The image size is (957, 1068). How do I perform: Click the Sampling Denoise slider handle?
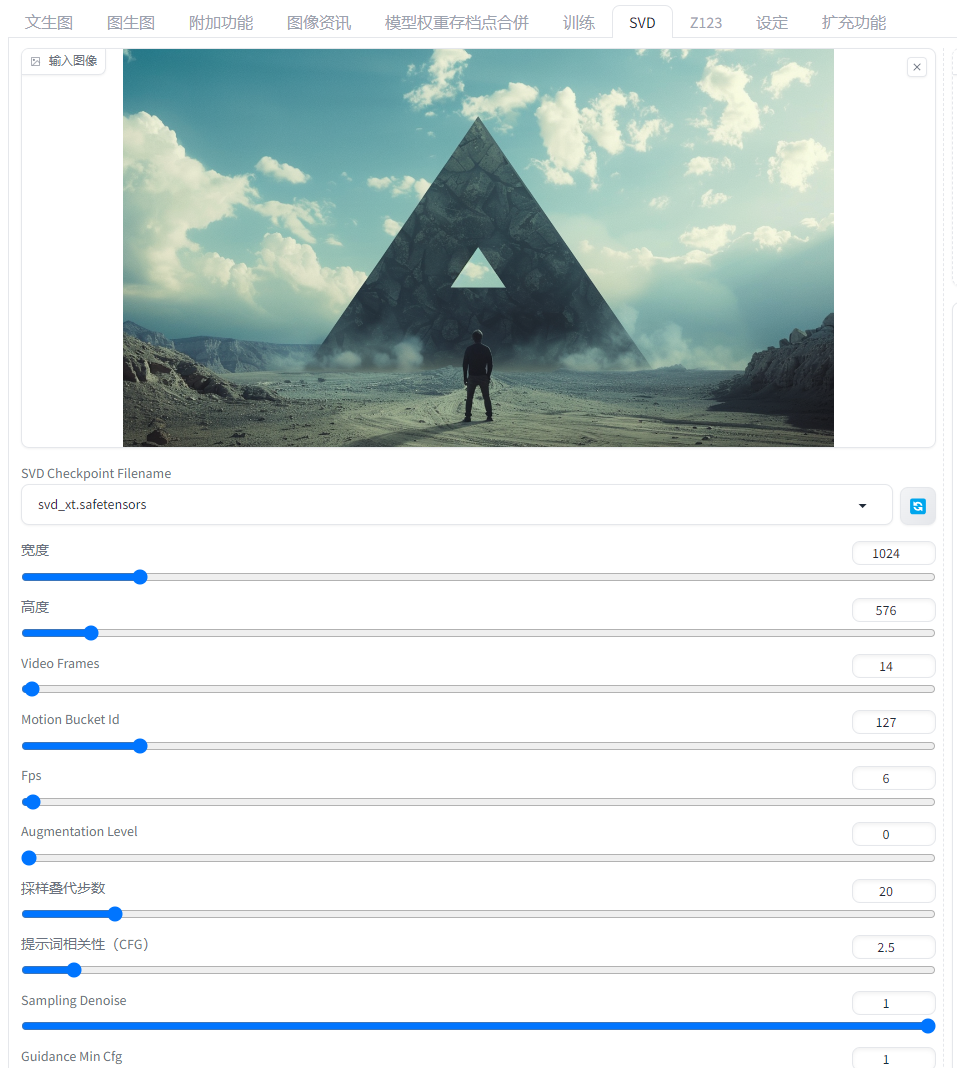click(928, 1026)
